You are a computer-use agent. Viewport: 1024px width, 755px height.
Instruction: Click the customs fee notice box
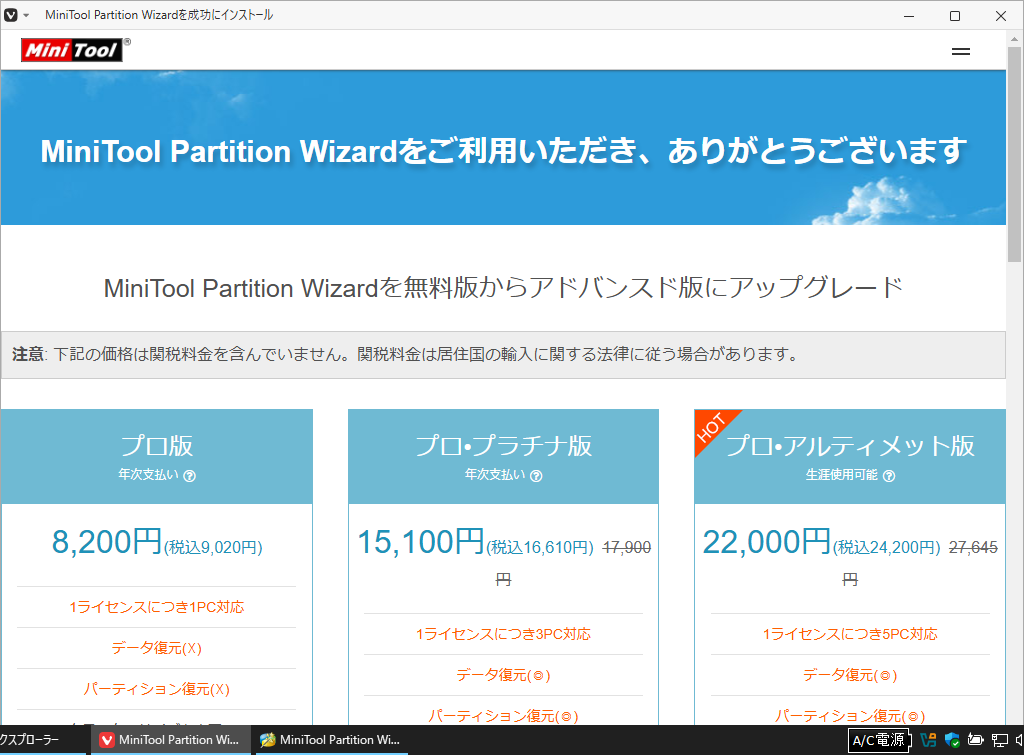503,355
